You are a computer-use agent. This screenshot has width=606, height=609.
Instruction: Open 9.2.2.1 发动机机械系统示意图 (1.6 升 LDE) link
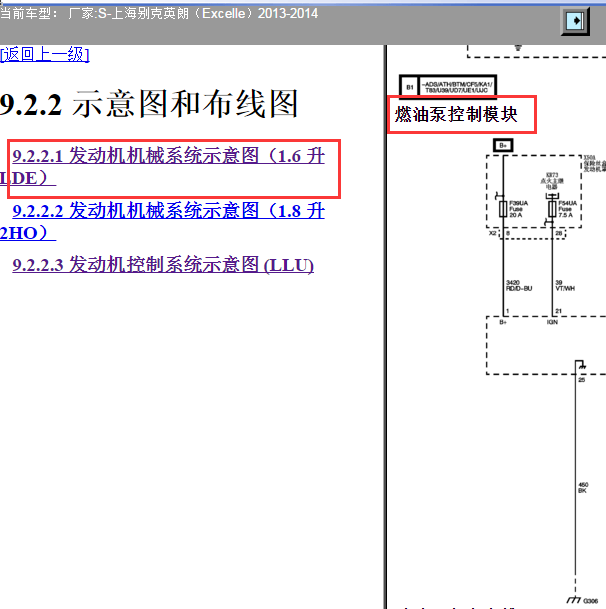click(162, 167)
